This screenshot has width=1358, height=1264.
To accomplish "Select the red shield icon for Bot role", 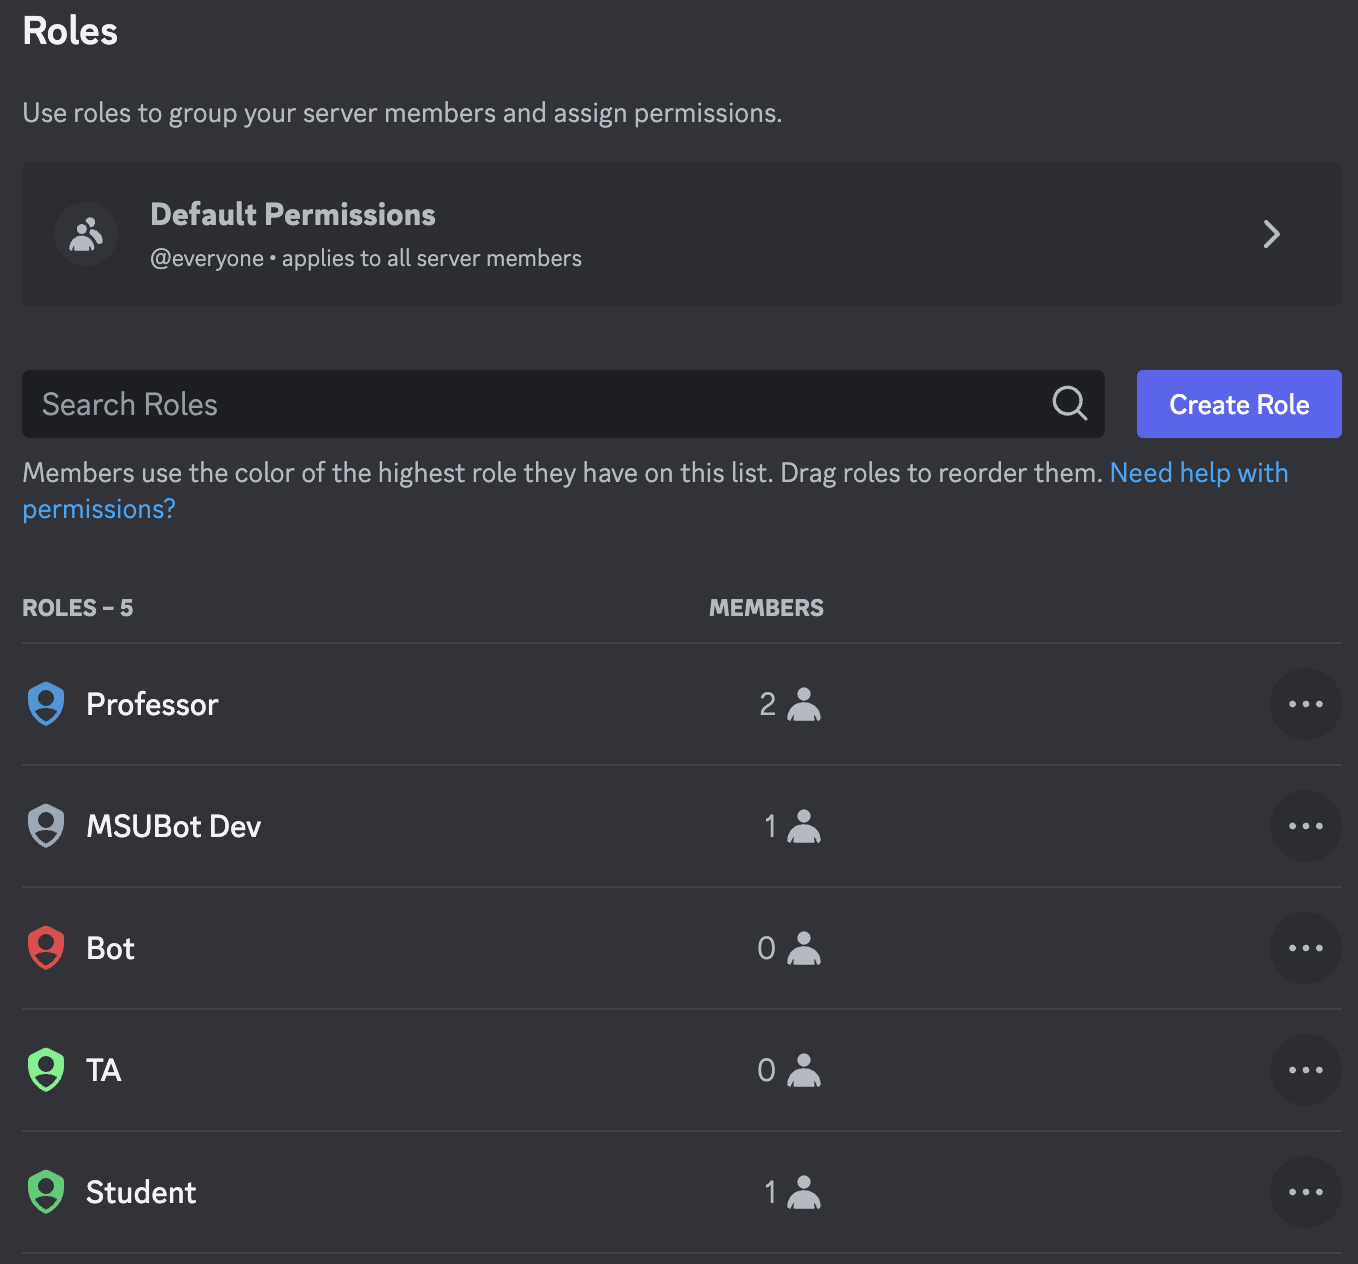I will tap(45, 948).
